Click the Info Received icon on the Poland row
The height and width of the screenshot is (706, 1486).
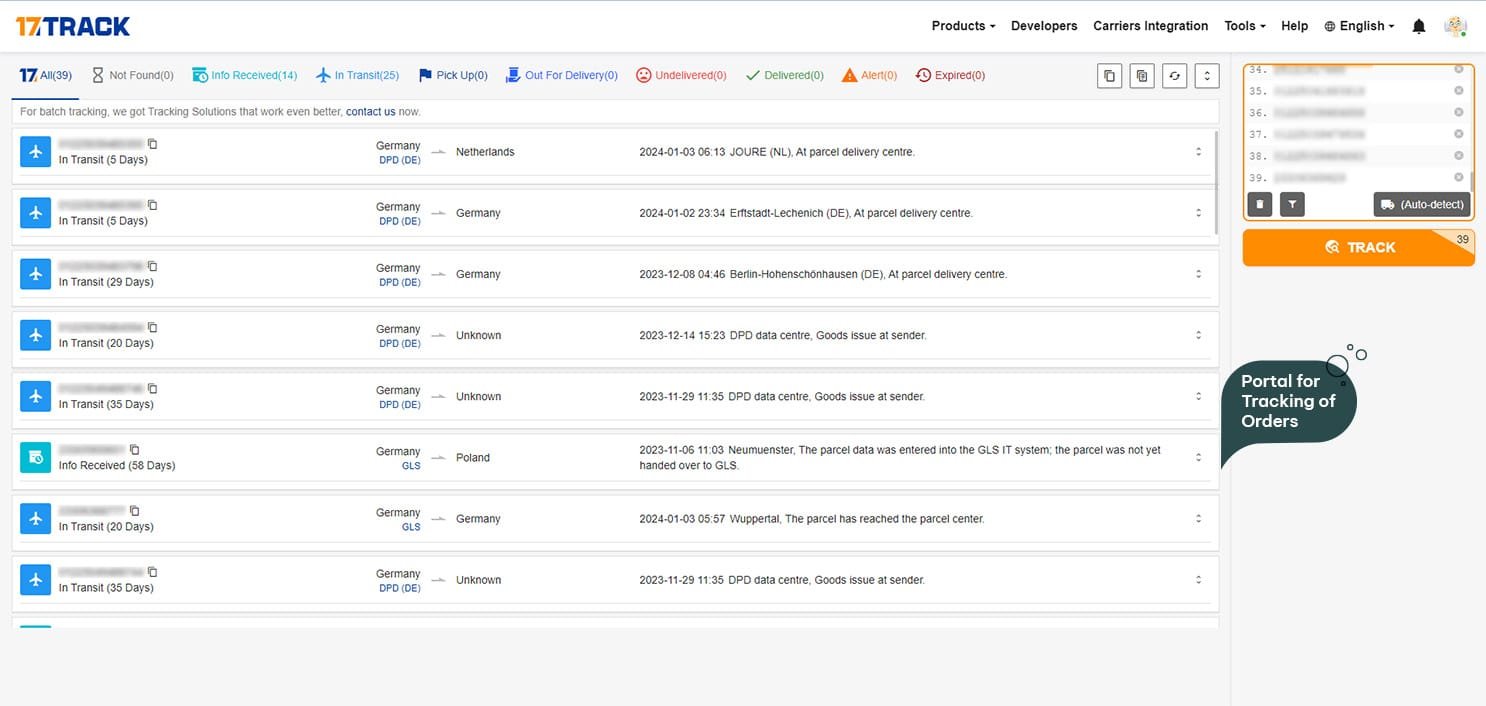(36, 458)
